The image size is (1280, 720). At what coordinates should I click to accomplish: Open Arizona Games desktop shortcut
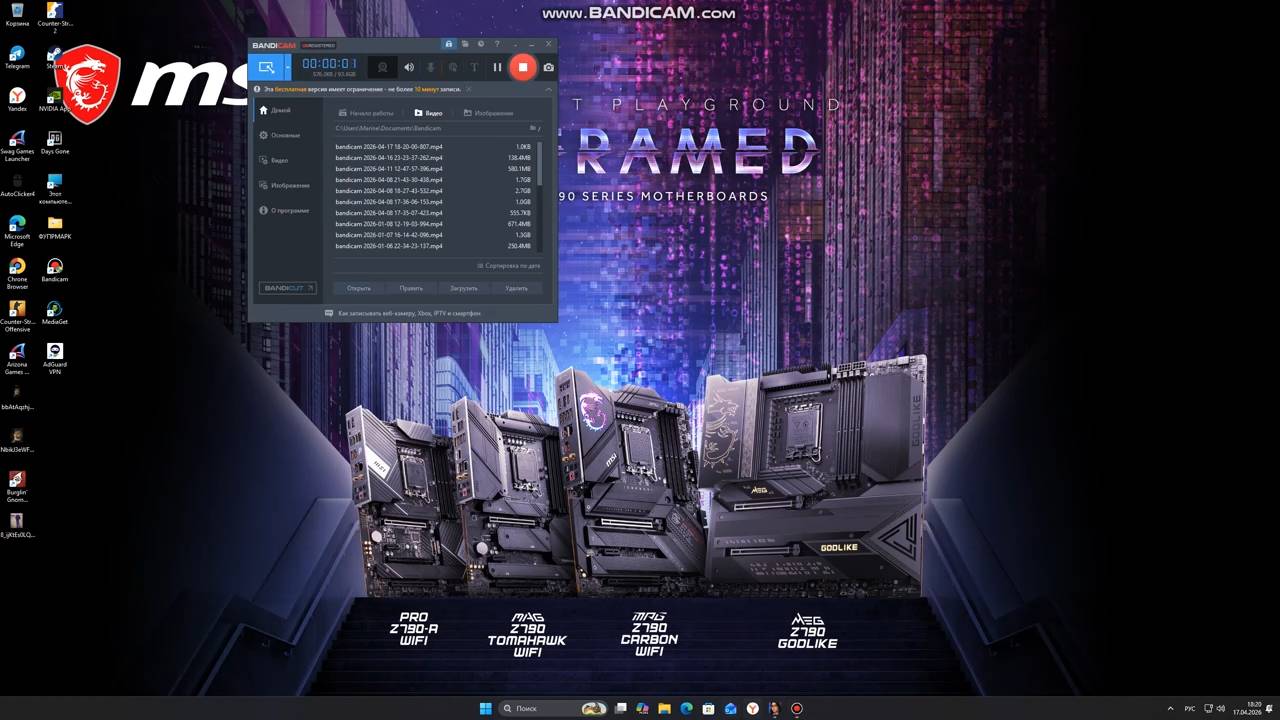pos(17,358)
